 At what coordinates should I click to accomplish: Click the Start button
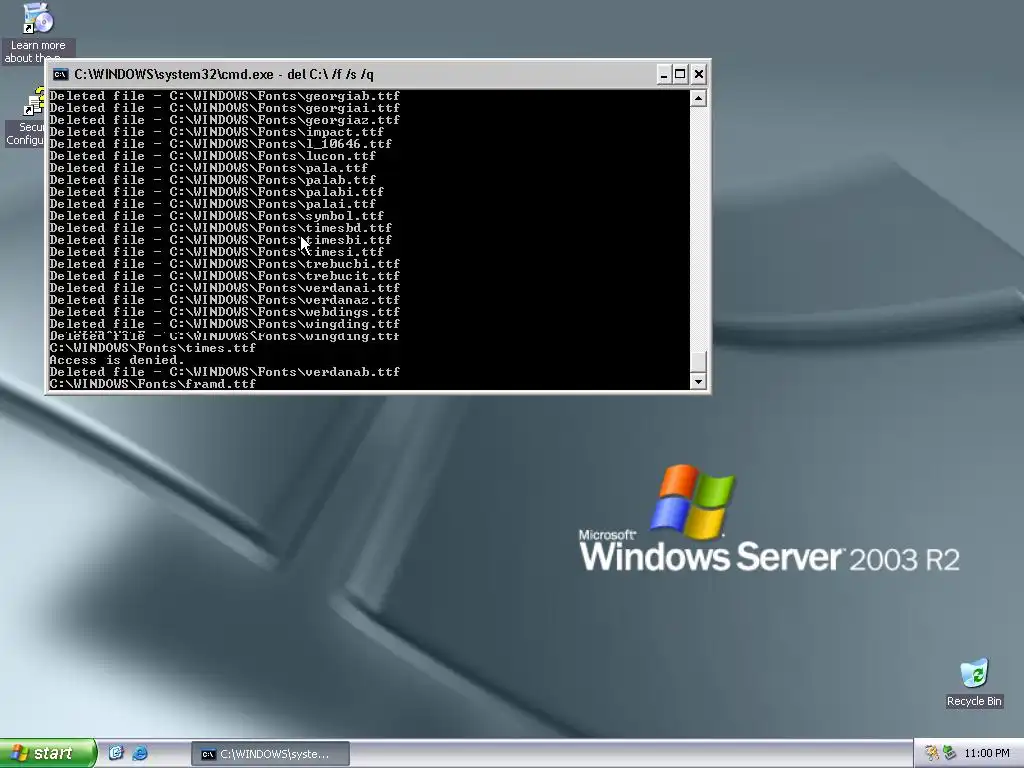click(x=47, y=753)
